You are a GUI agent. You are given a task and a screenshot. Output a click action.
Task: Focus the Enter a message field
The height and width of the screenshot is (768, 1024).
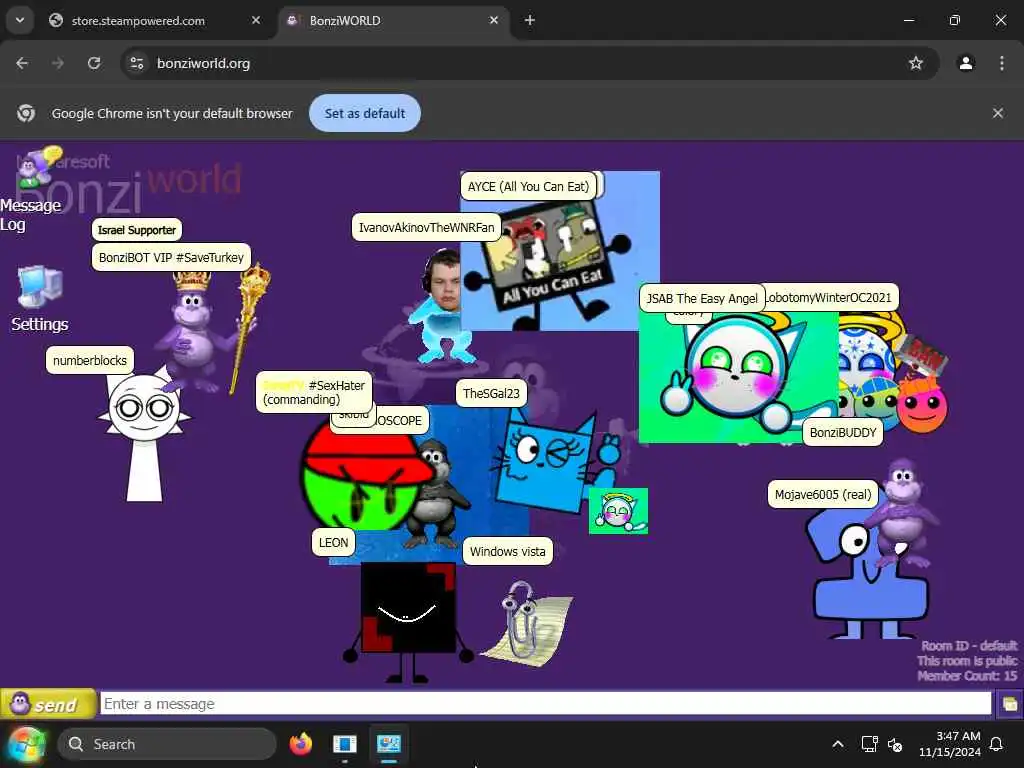(546, 704)
